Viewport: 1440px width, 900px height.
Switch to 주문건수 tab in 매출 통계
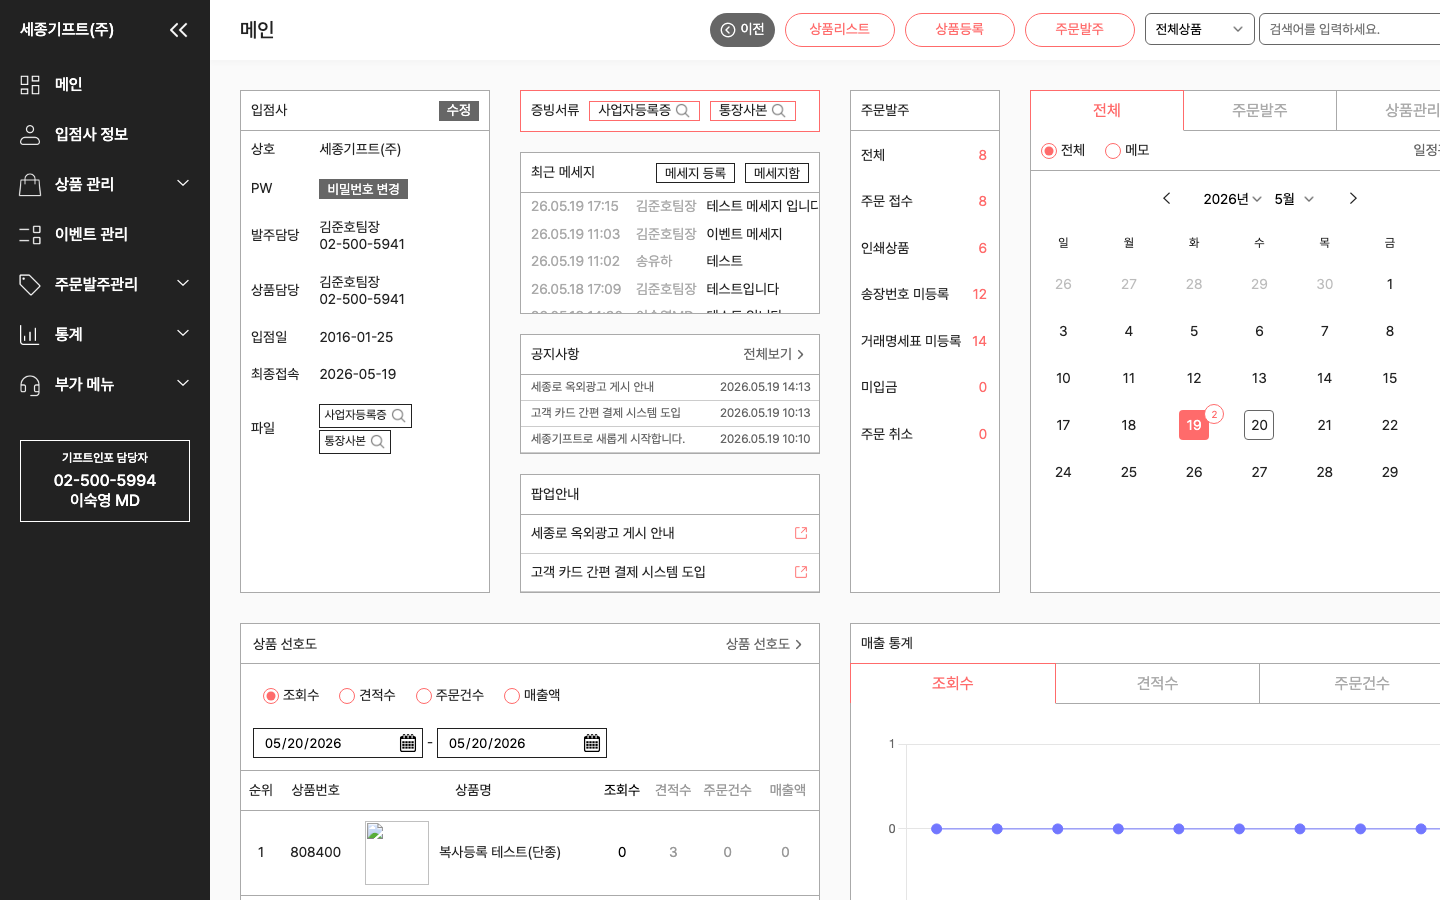1361,683
